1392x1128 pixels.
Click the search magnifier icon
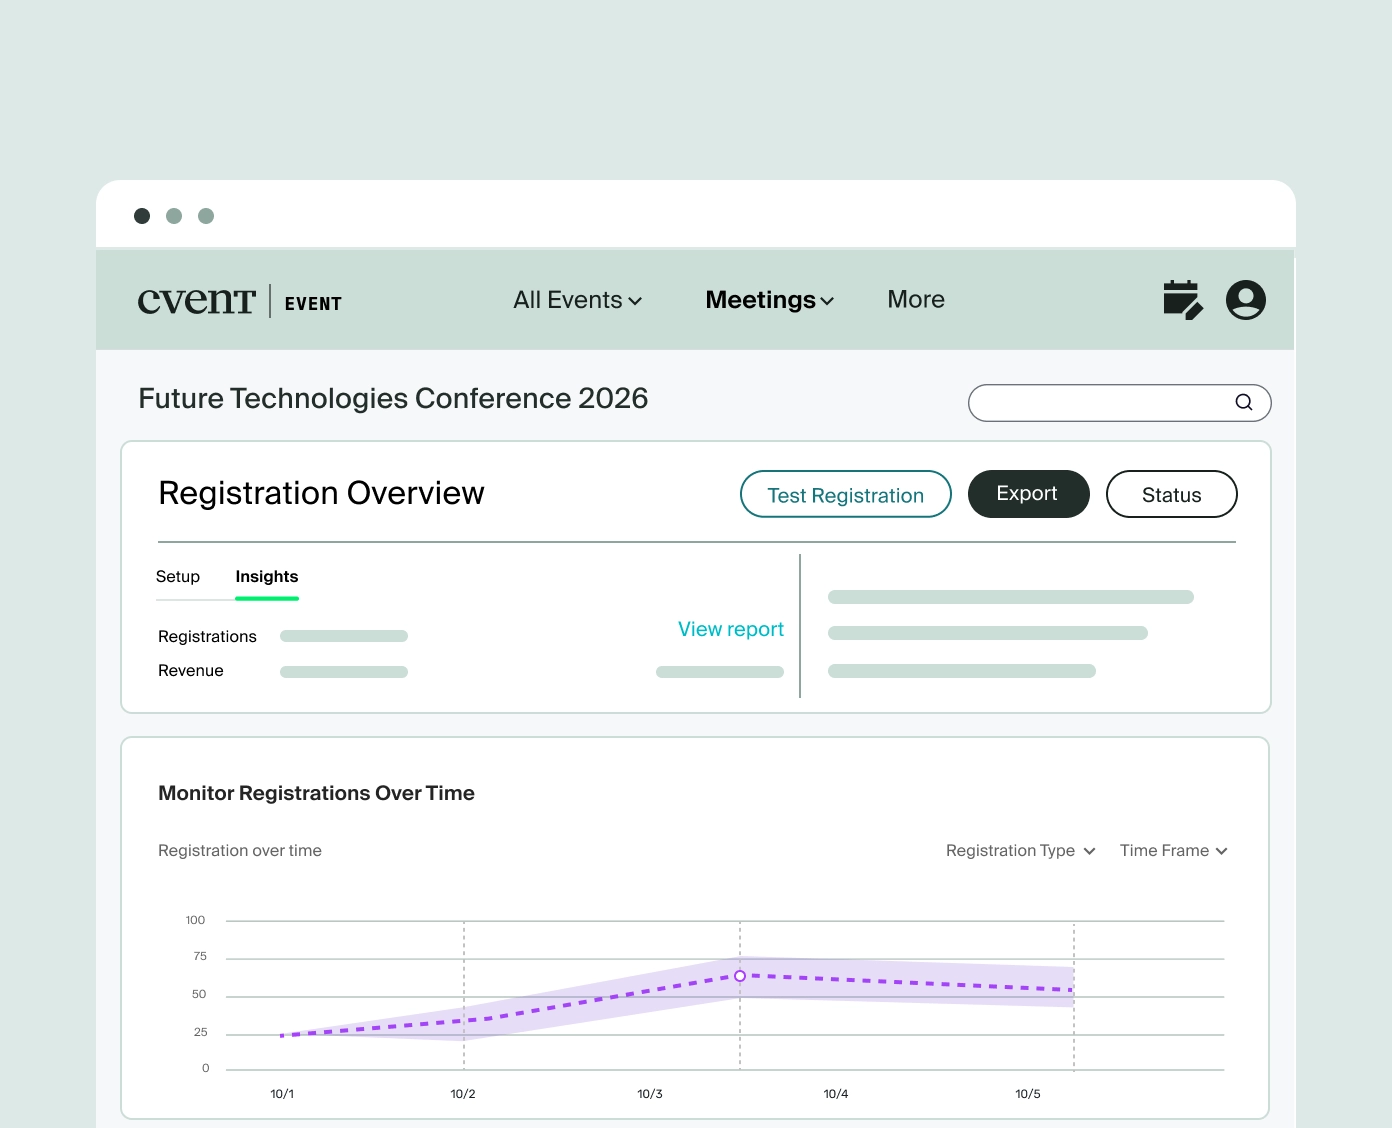[1244, 402]
